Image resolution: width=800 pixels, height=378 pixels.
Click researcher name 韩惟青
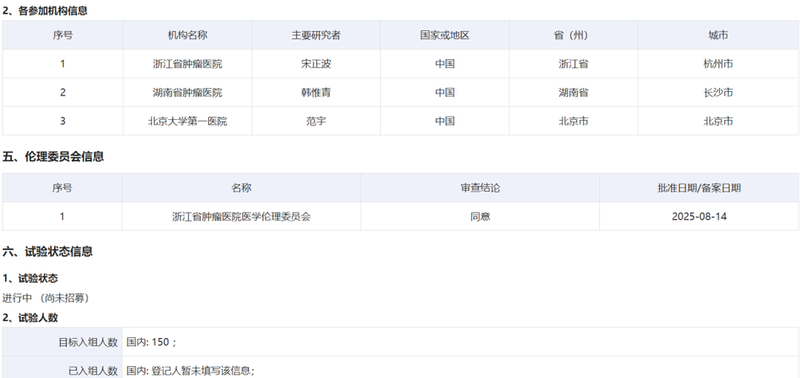point(316,93)
